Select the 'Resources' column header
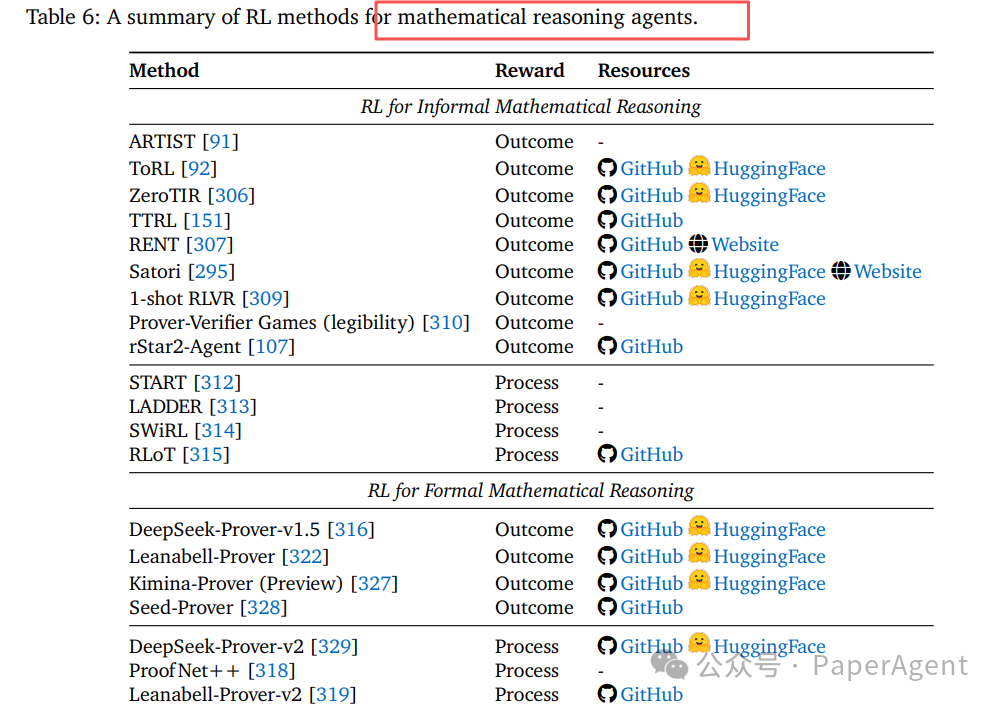Viewport: 999px width, 705px height. click(x=643, y=70)
